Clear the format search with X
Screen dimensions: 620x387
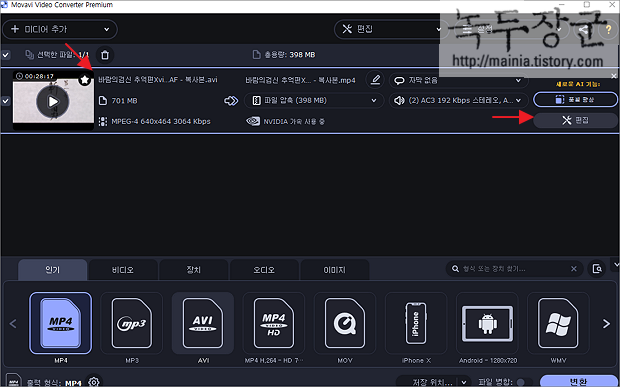click(574, 269)
